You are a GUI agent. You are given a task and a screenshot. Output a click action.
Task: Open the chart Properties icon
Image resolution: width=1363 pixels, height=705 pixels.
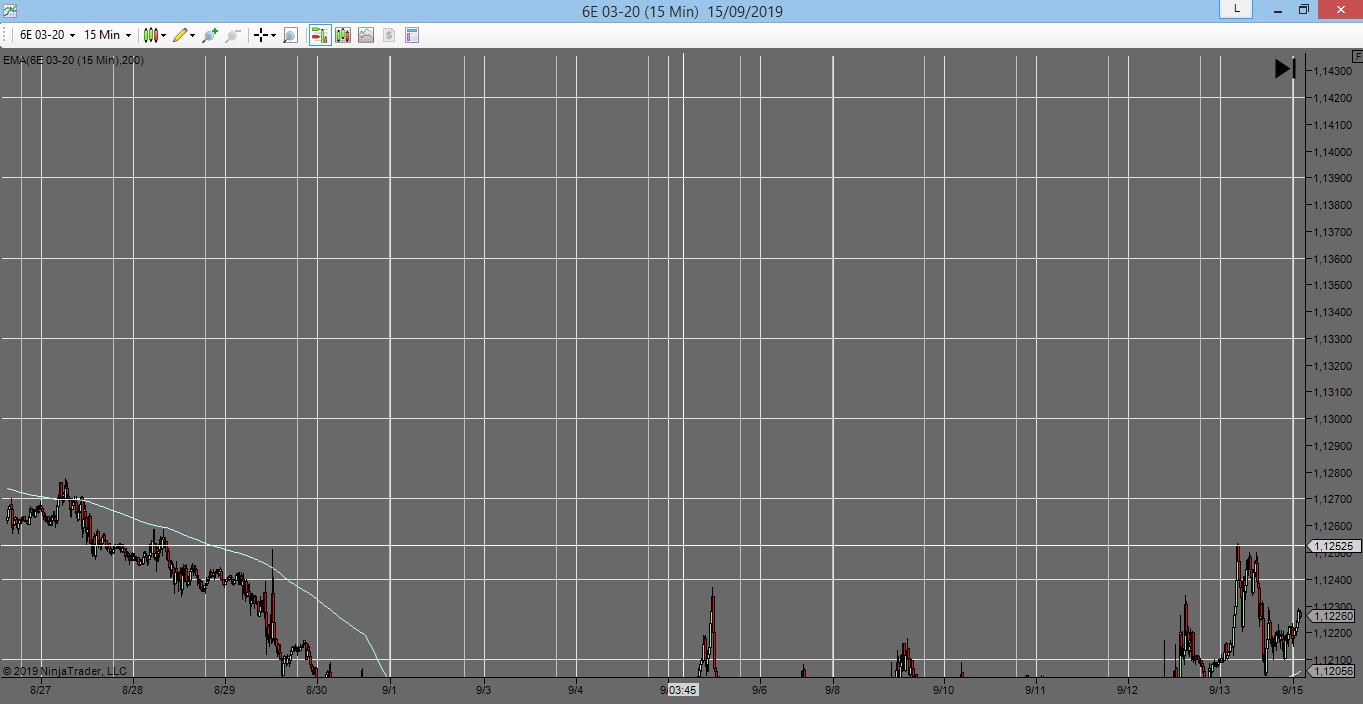412,35
